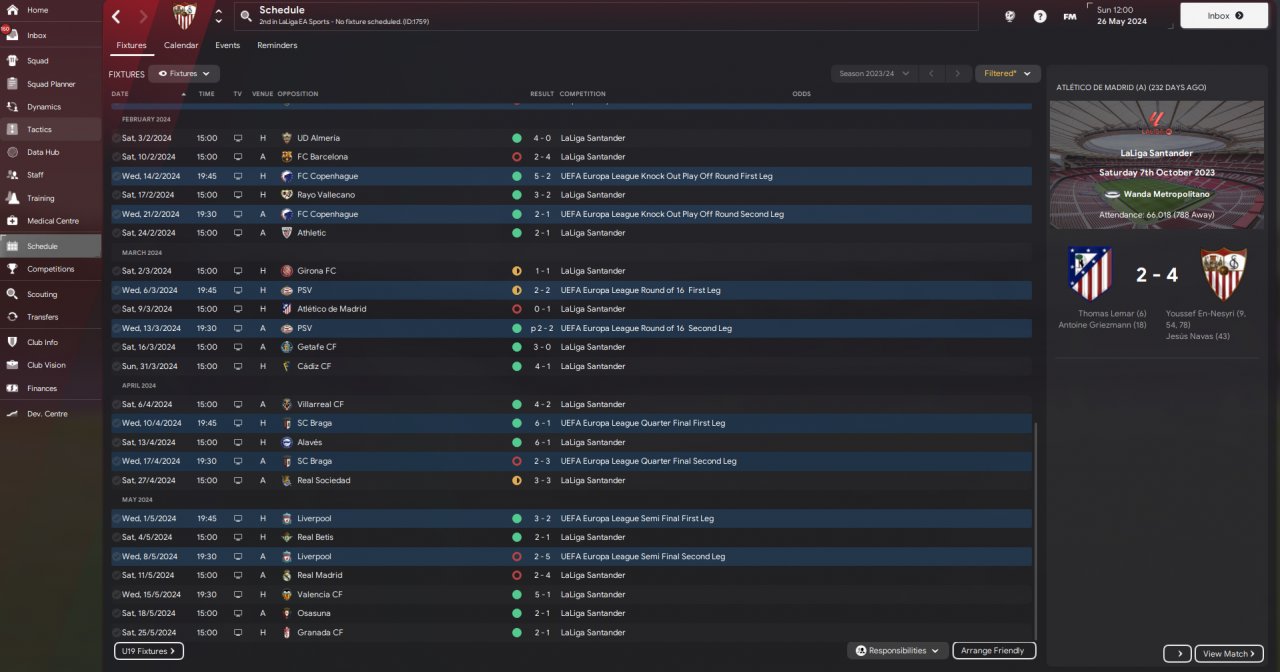This screenshot has width=1280, height=672.
Task: Open the FM menu icon
Action: point(1070,16)
